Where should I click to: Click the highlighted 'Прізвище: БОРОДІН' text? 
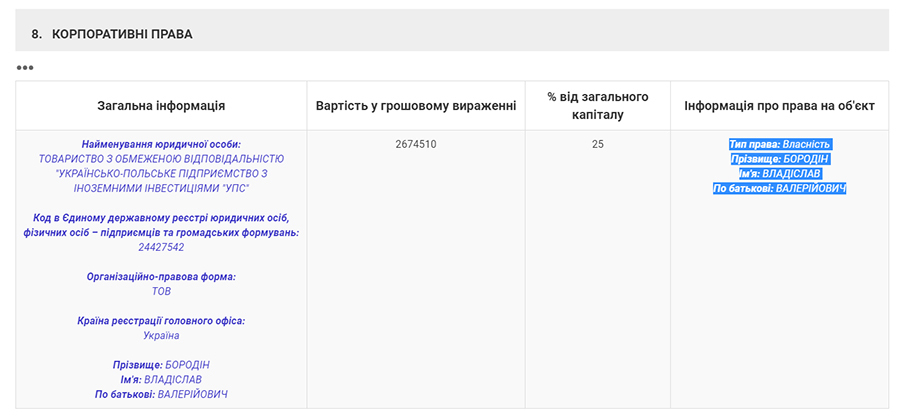click(x=779, y=159)
